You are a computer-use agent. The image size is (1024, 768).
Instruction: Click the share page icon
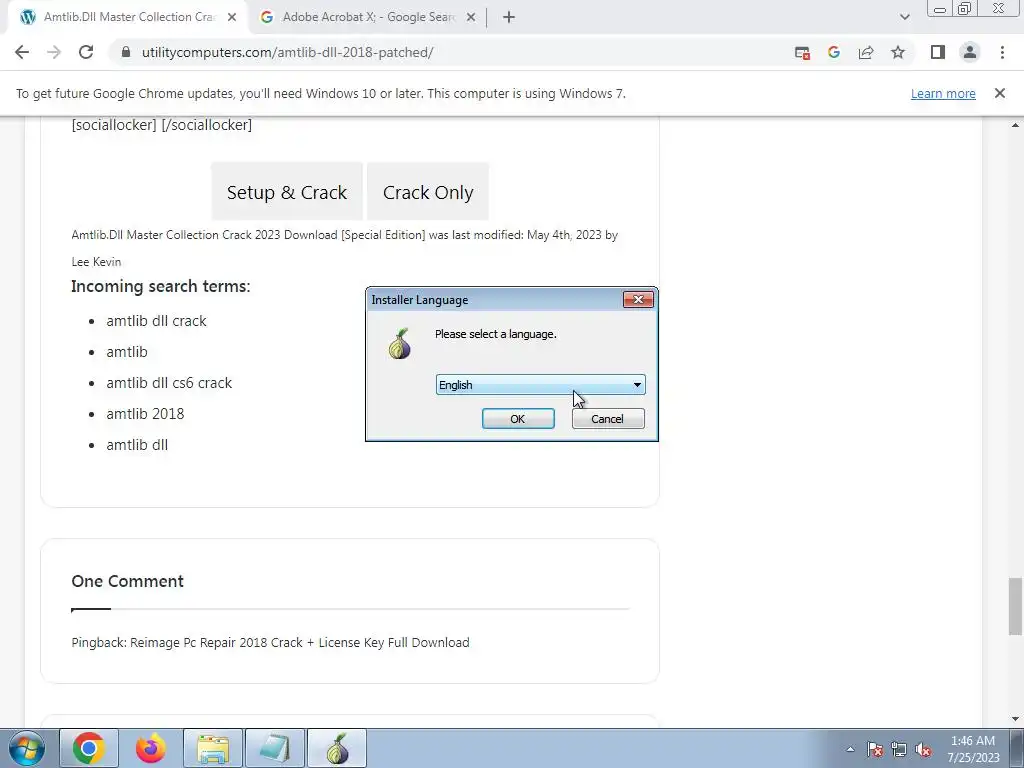click(x=866, y=52)
